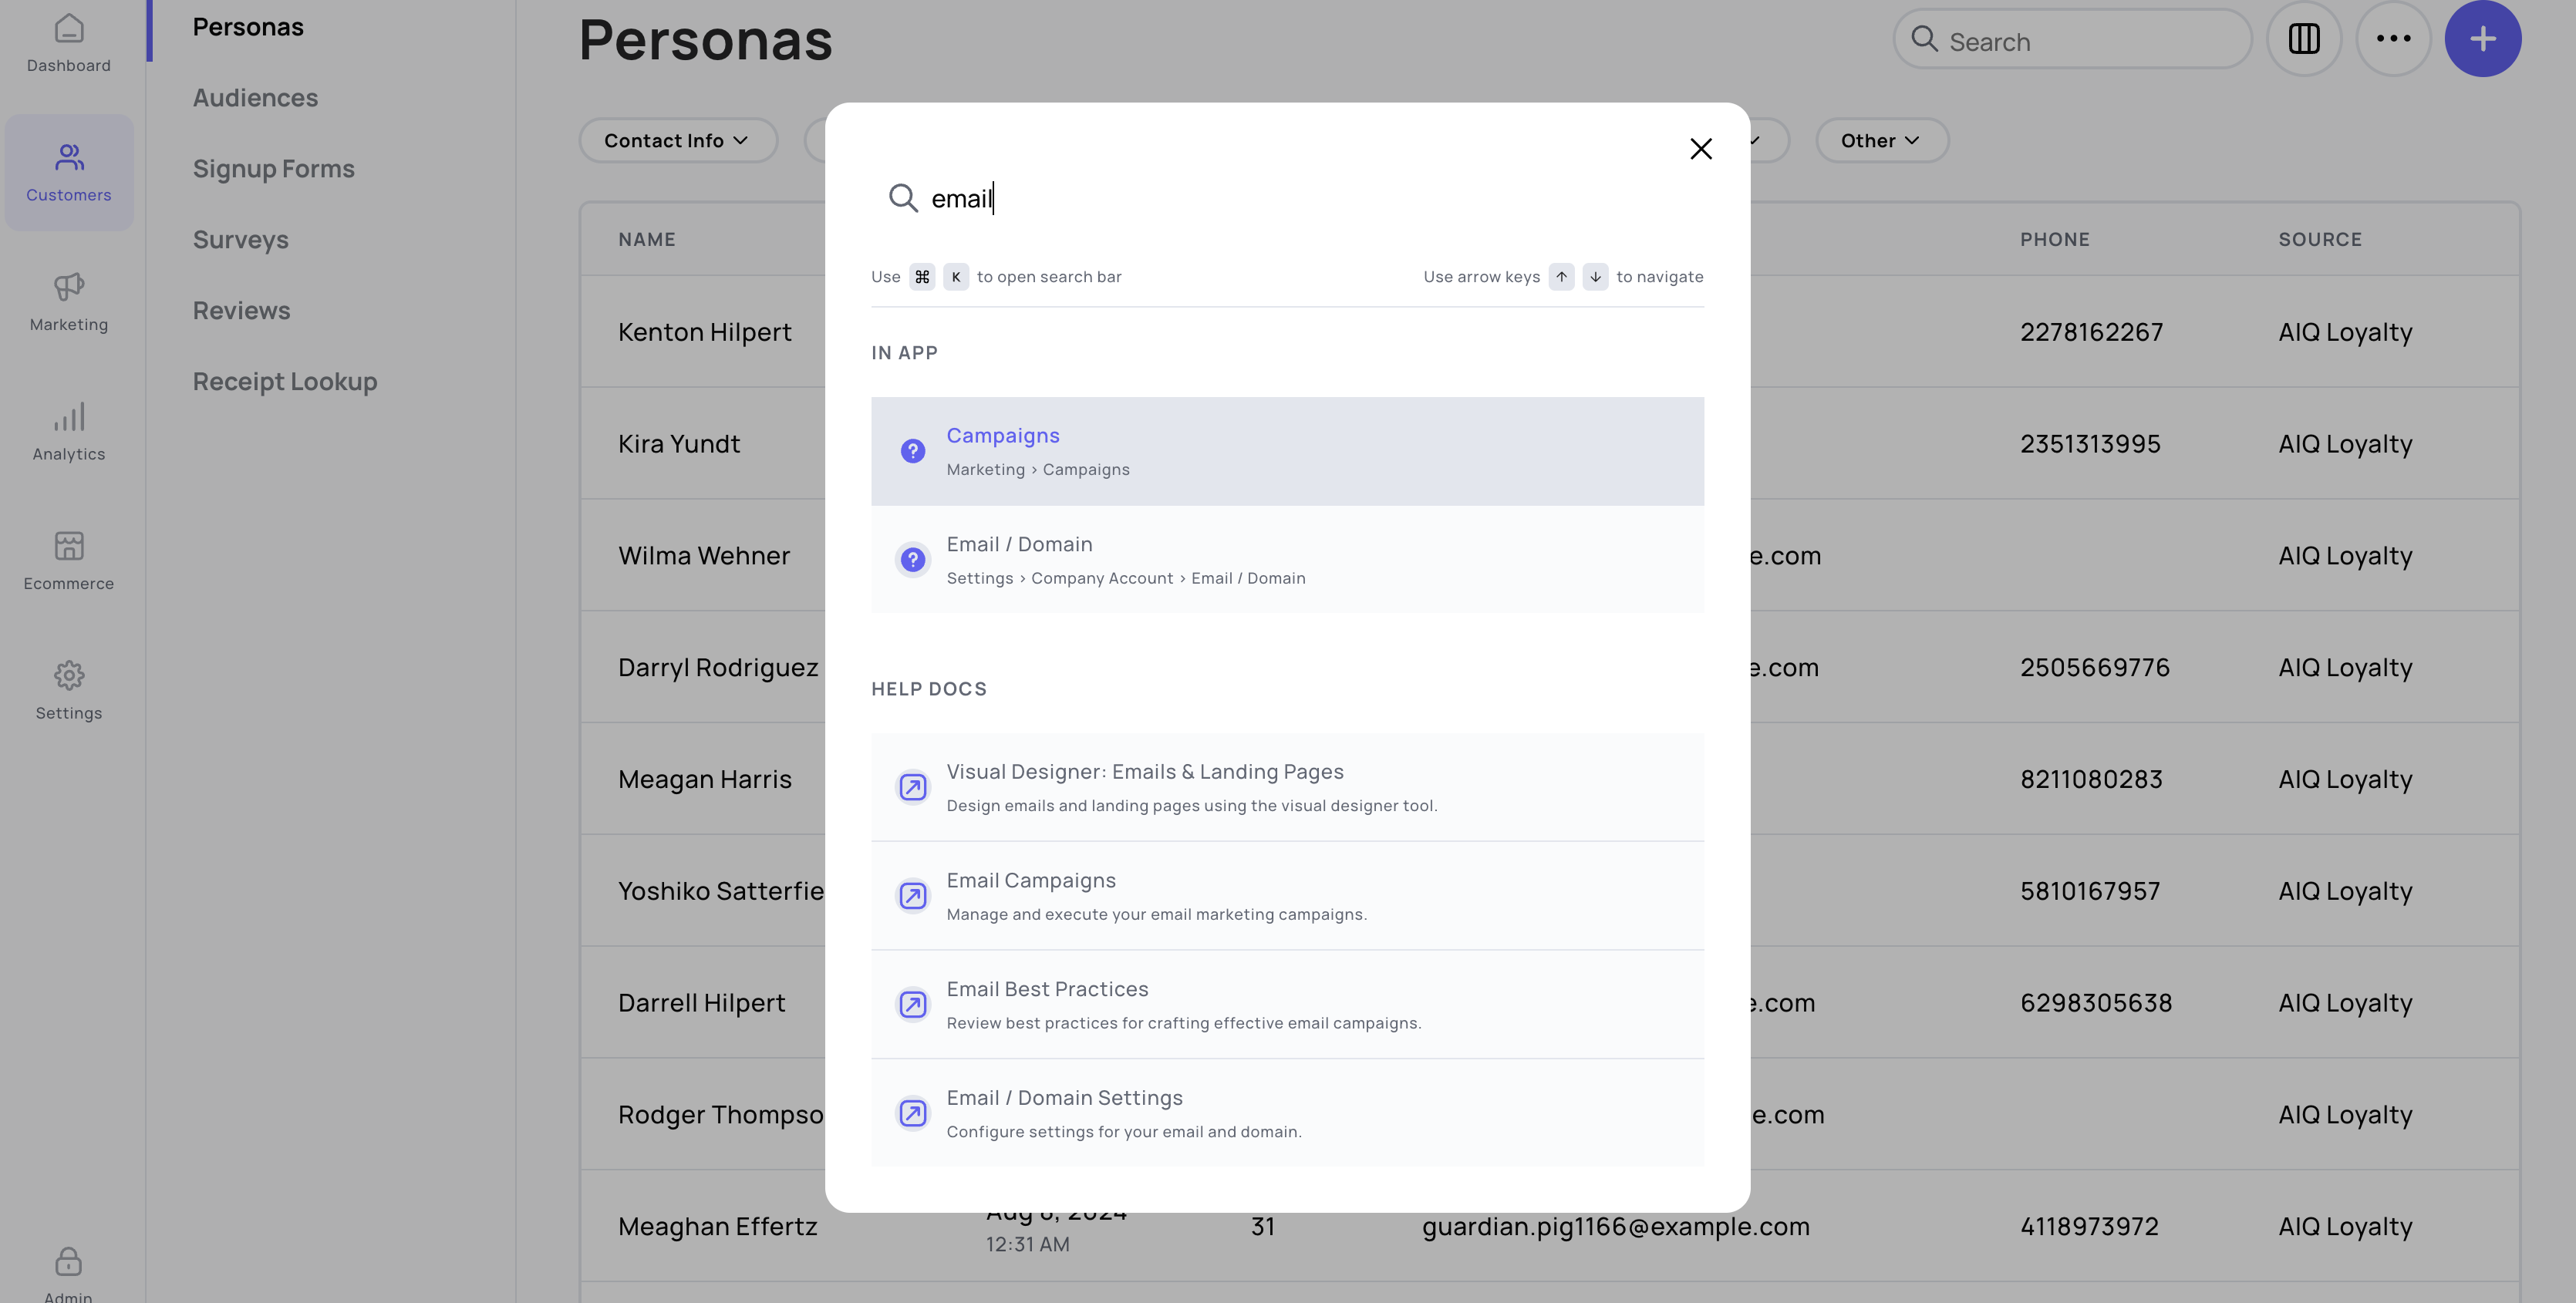
Task: Click the guardian.pig1166@example.com email
Action: coord(1615,1227)
